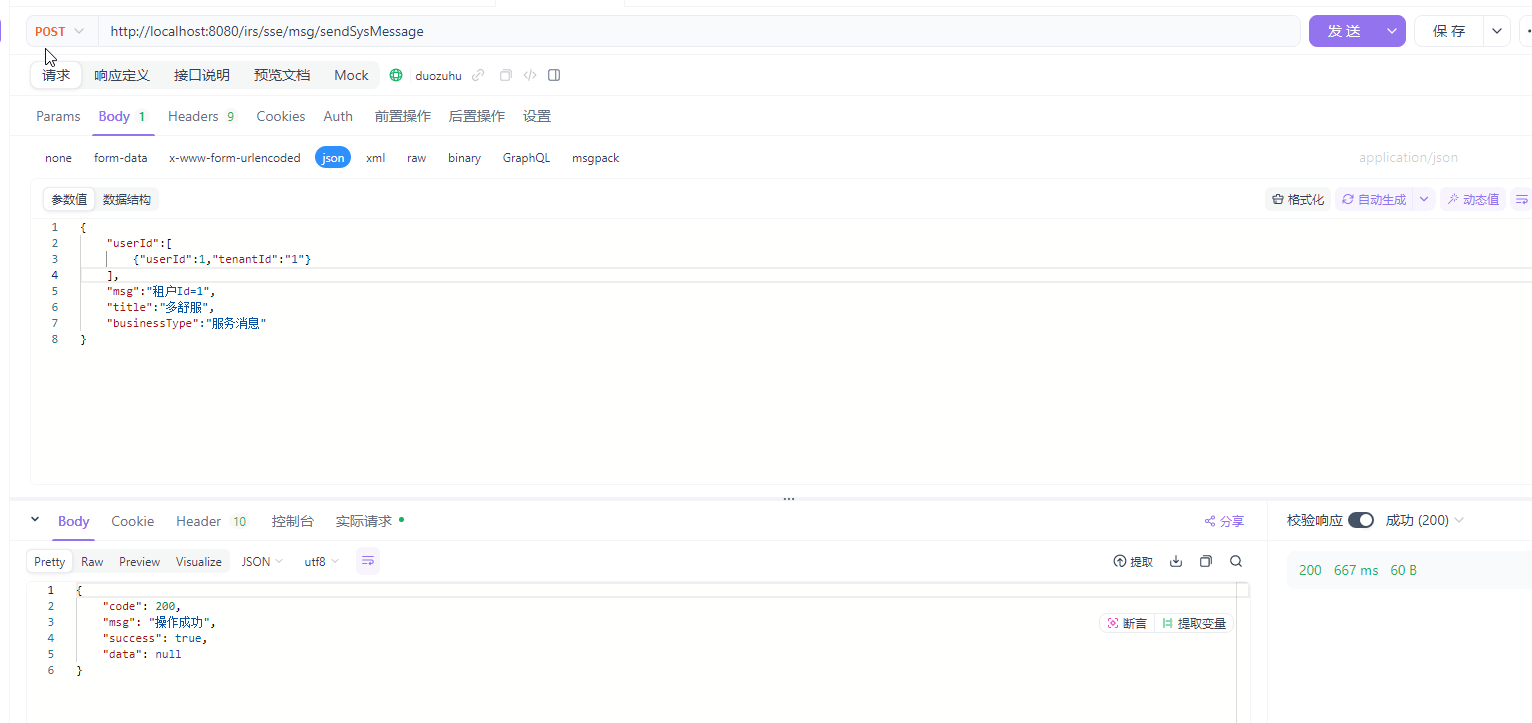
Task: Open the save button dropdown arrow
Action: coord(1497,31)
